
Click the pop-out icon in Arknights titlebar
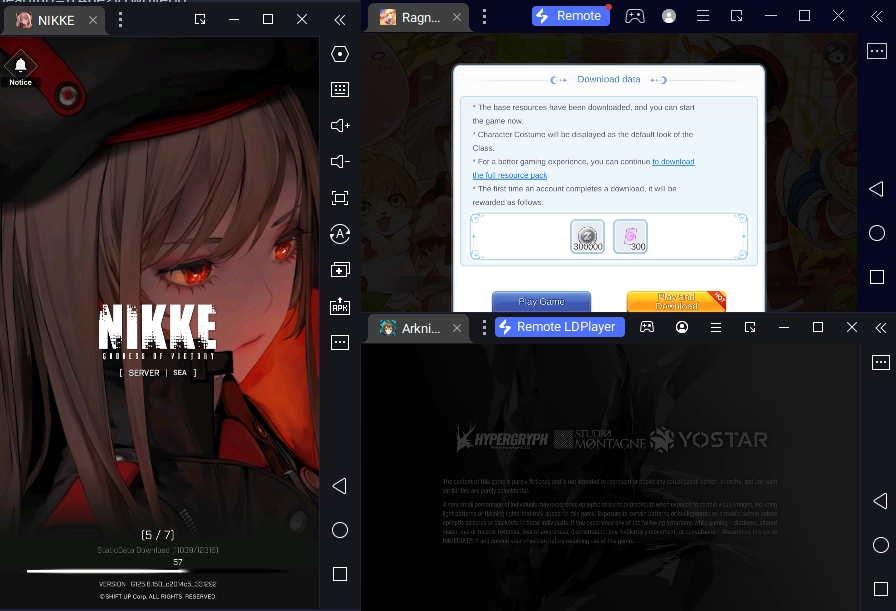(750, 327)
